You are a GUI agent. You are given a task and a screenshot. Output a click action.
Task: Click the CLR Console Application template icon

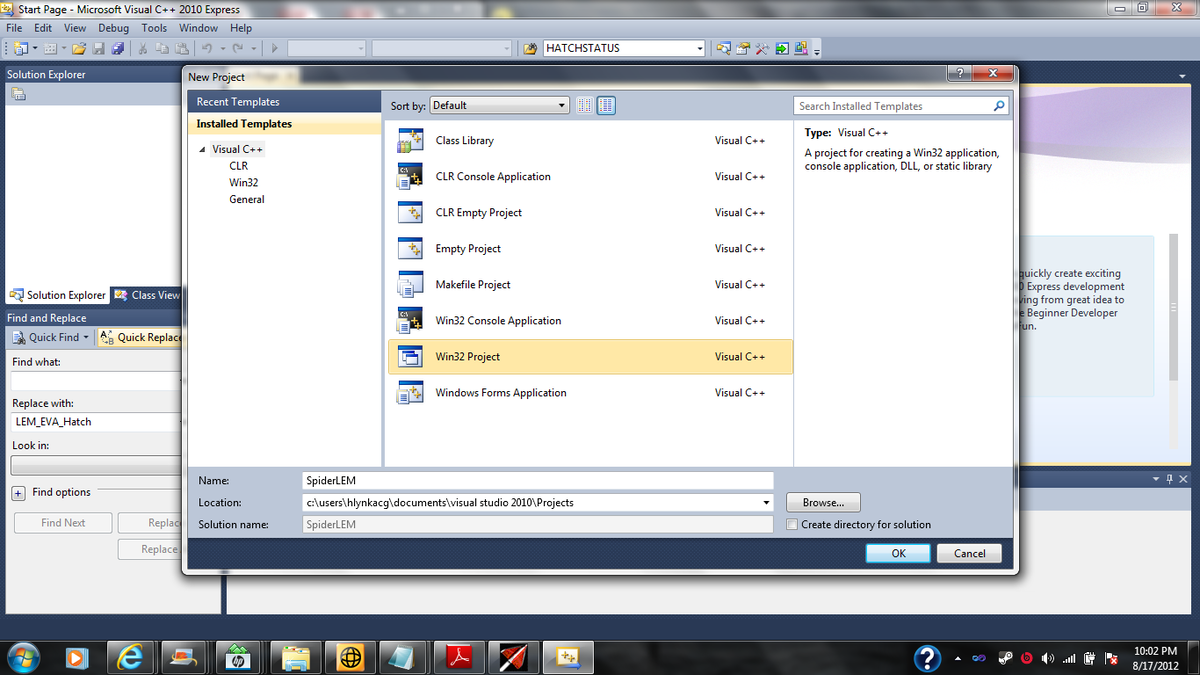pos(410,177)
